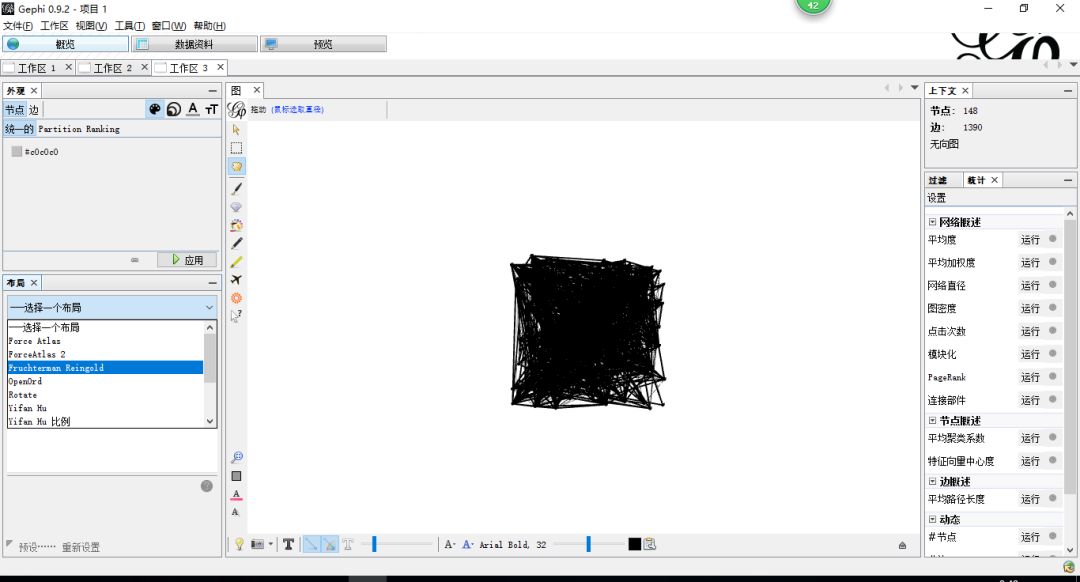Select the edit node attributes tool
This screenshot has height=582, width=1080.
(236, 316)
